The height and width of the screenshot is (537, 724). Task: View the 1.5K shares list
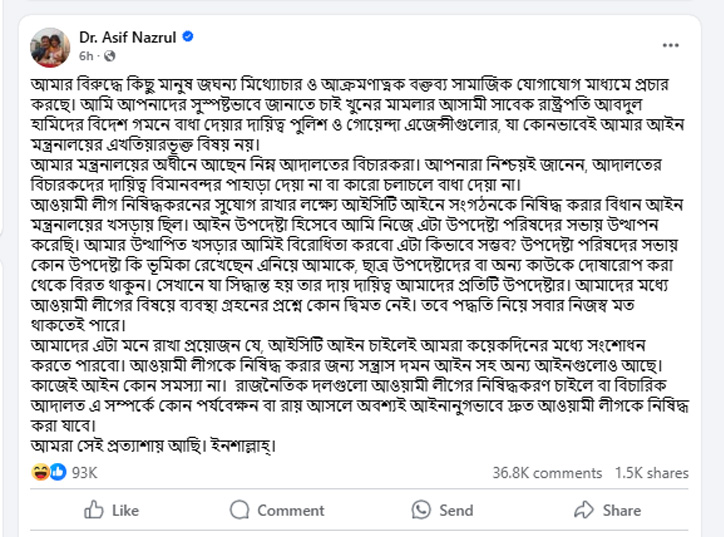tap(652, 473)
